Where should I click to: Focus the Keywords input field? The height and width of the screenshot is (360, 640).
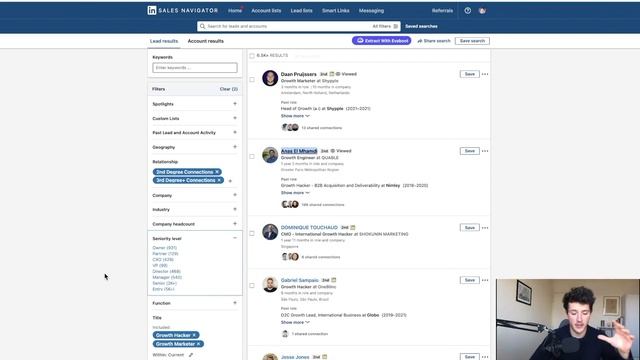tap(195, 68)
